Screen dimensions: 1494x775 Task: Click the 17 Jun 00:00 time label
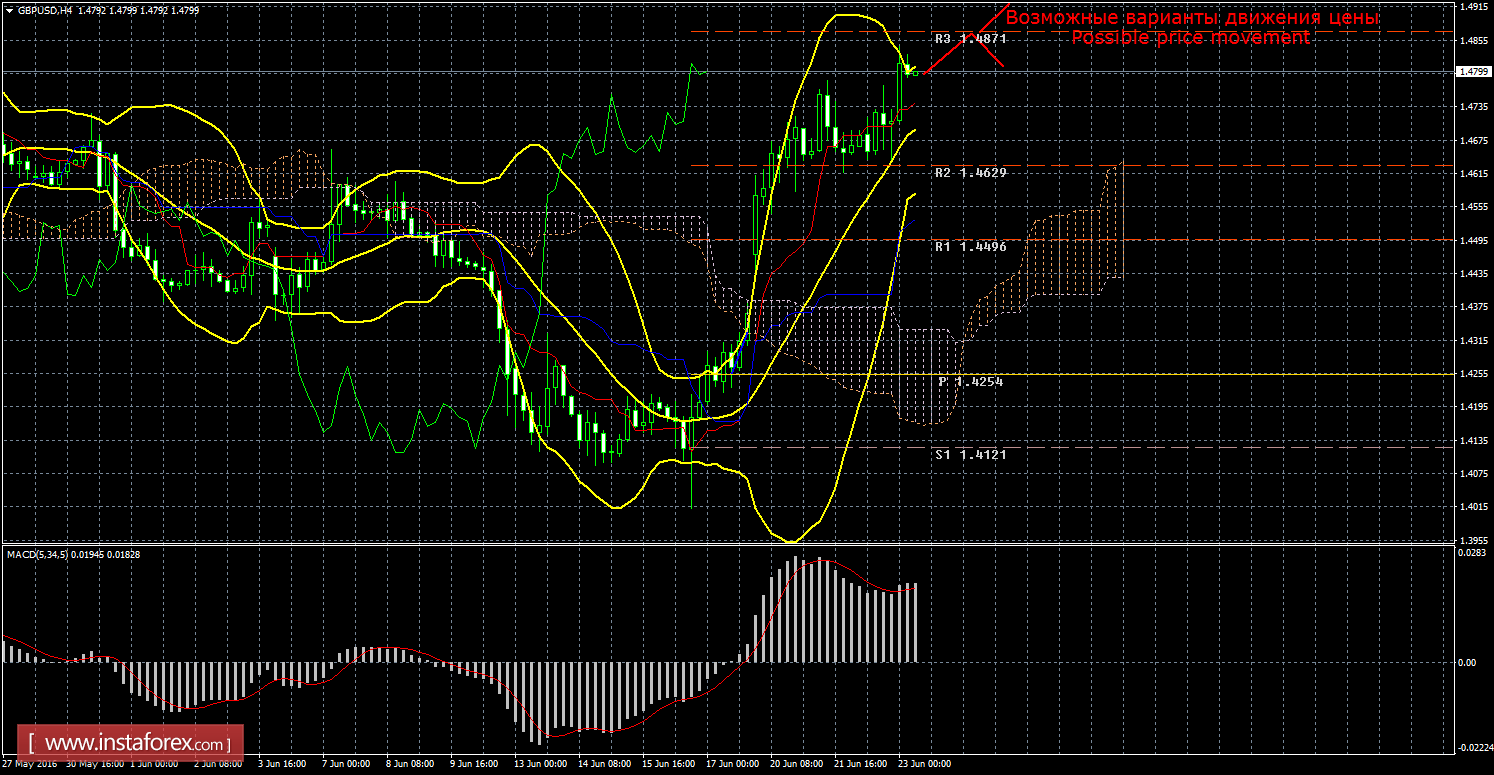click(732, 763)
